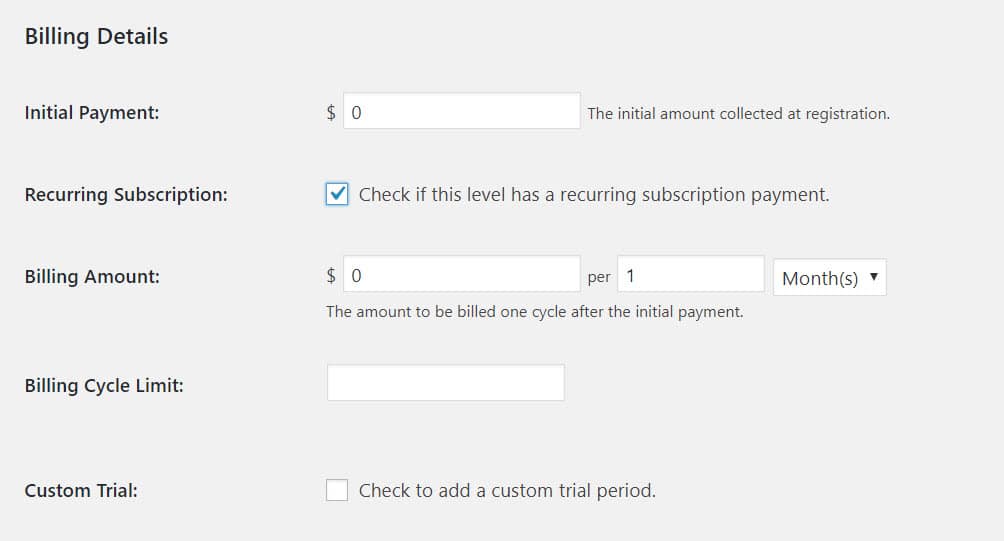The height and width of the screenshot is (541, 1004).
Task: Click the 'per' text between billing fields
Action: (599, 278)
